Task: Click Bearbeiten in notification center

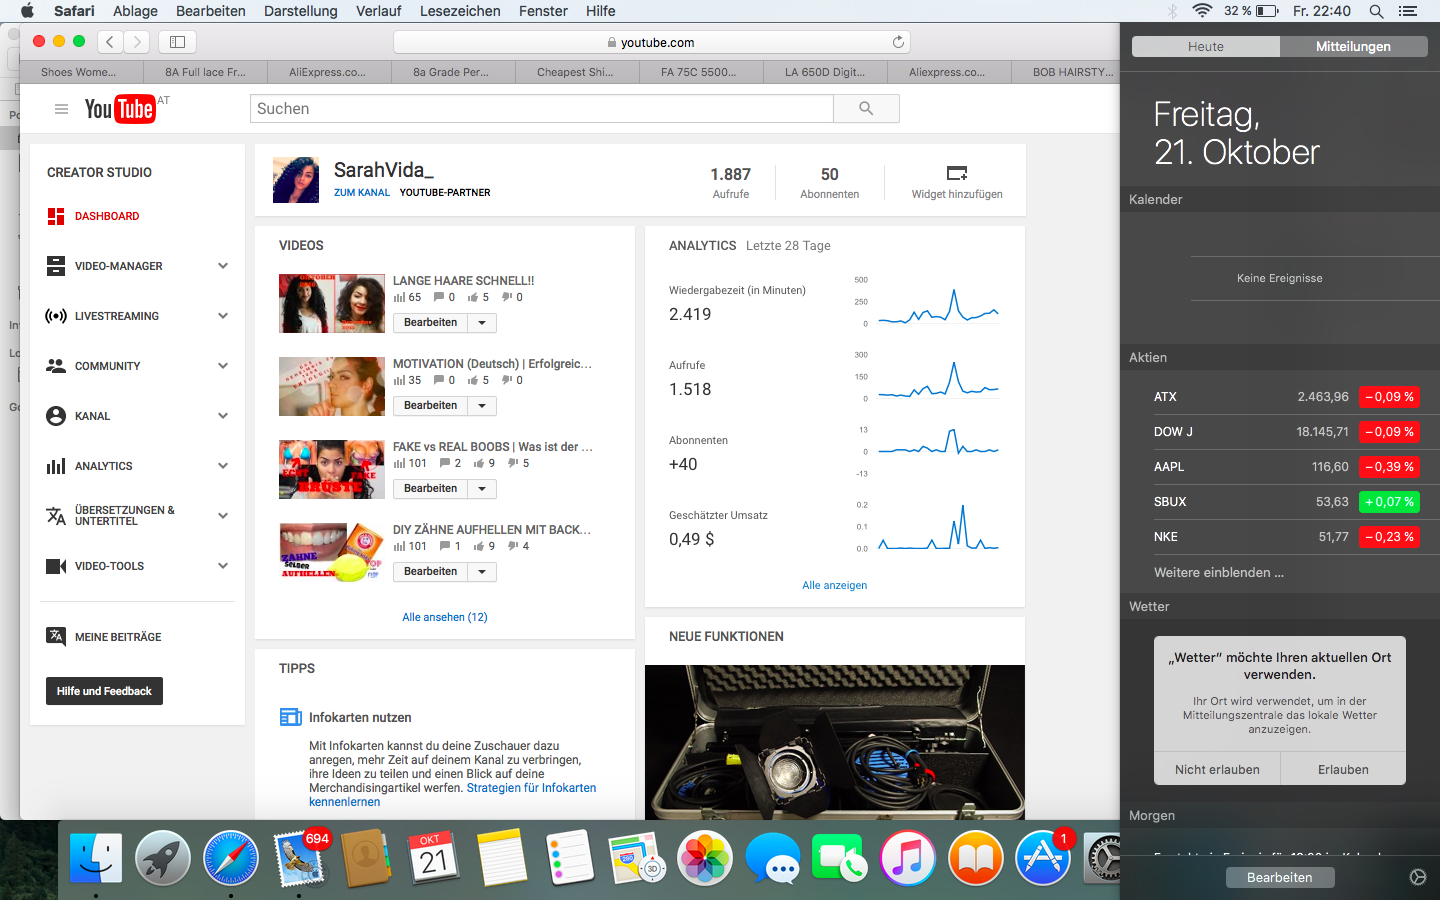Action: pyautogui.click(x=1280, y=877)
